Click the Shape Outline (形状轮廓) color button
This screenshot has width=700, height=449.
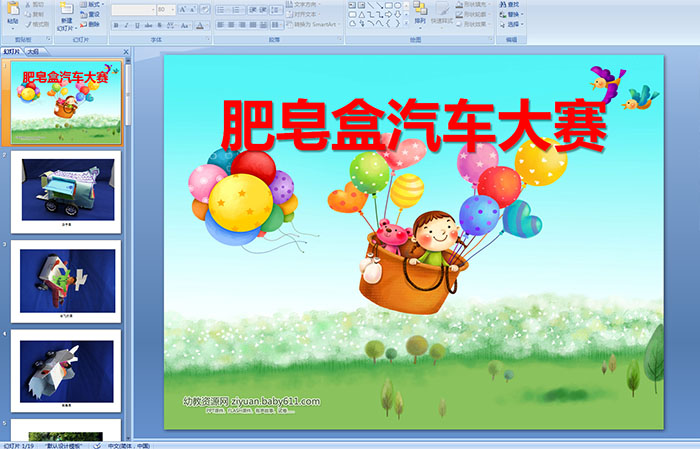[x=472, y=14]
